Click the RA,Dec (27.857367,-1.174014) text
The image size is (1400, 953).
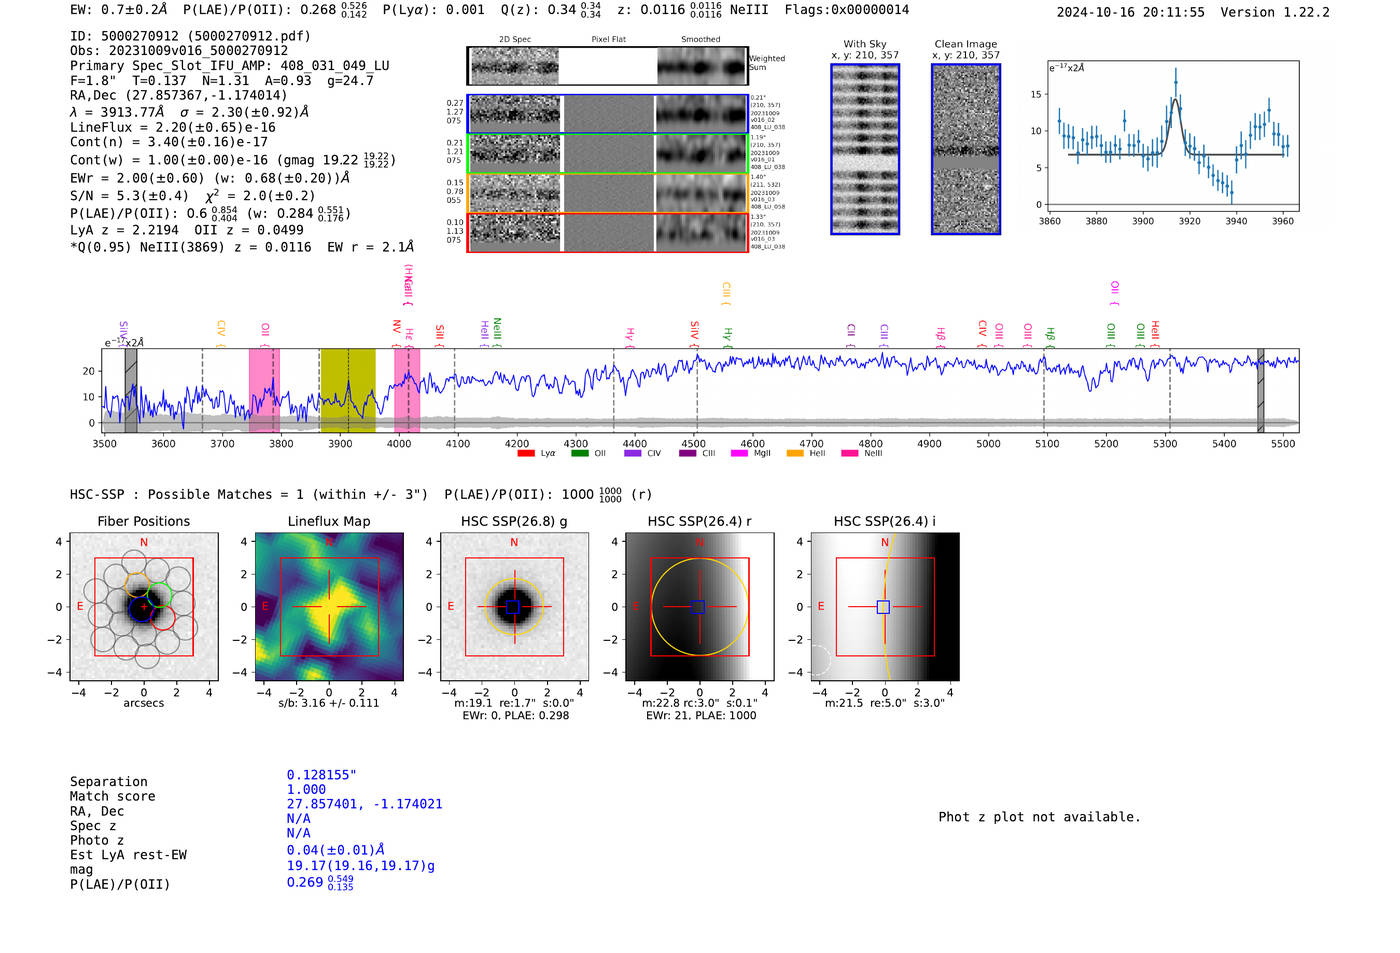(x=179, y=96)
